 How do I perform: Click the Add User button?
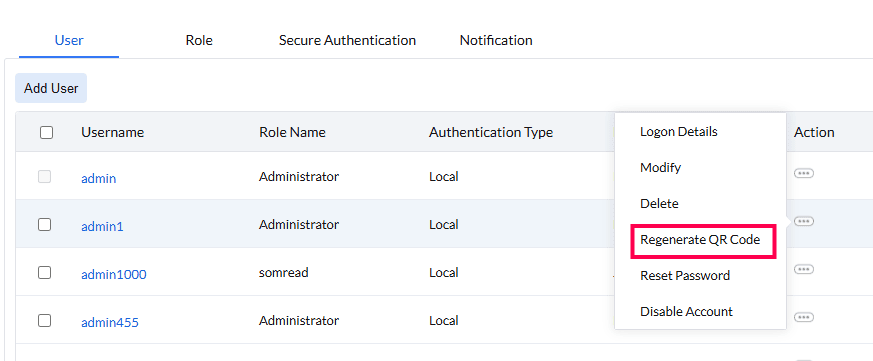(51, 88)
